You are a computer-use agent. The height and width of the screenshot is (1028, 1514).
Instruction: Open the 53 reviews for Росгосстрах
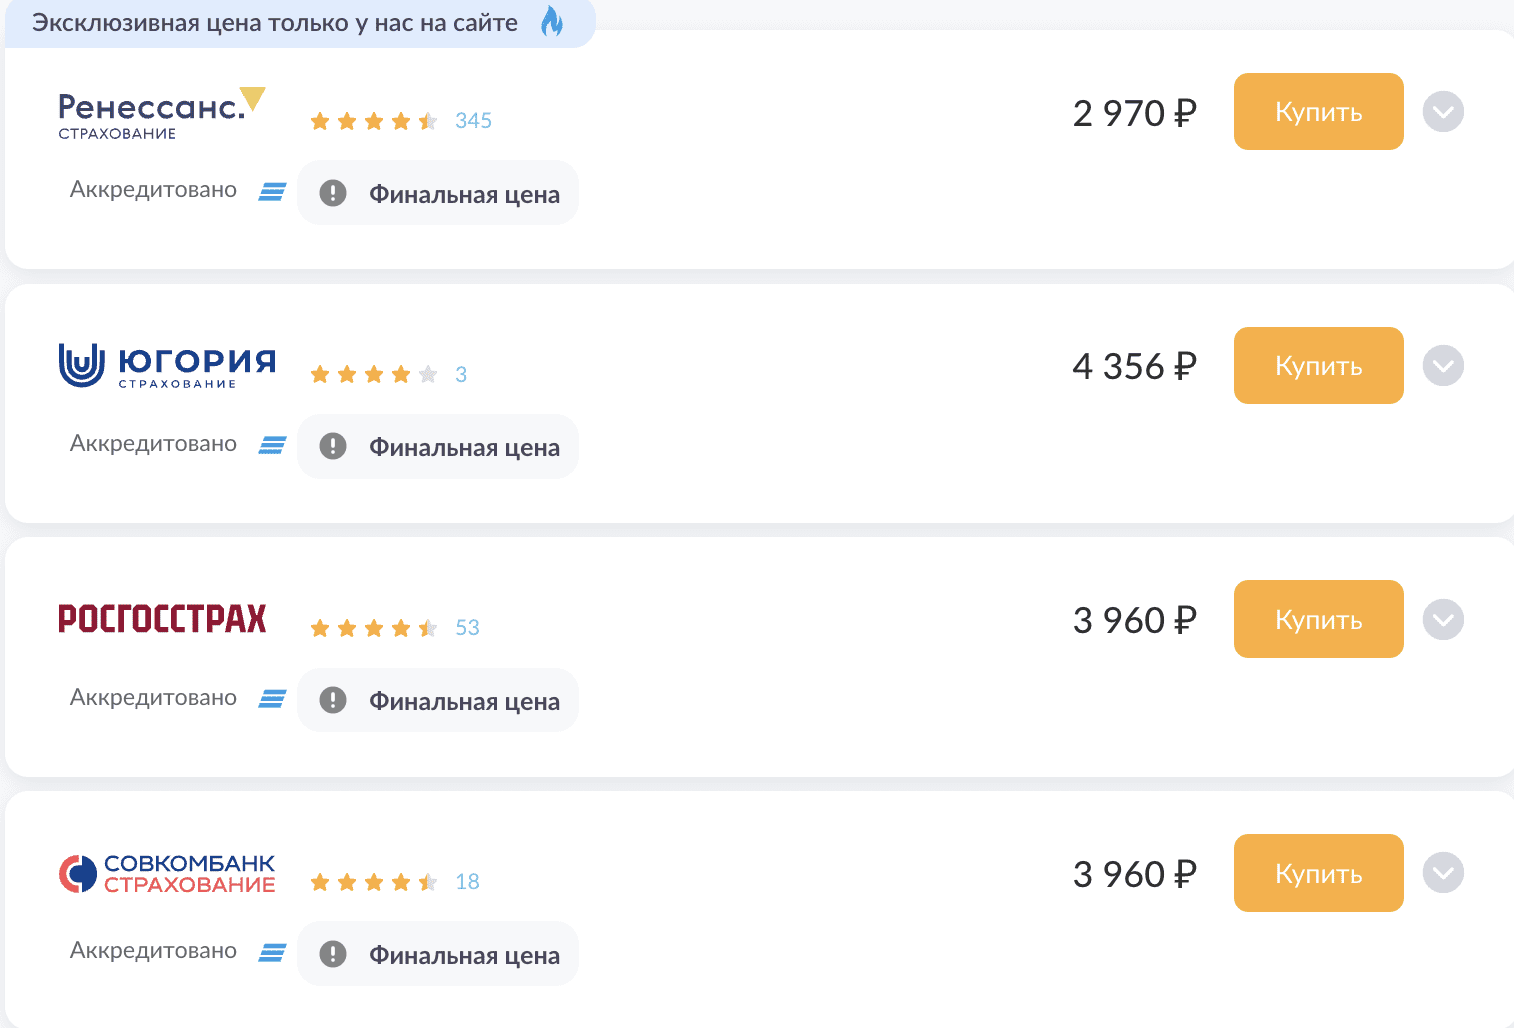coord(467,628)
